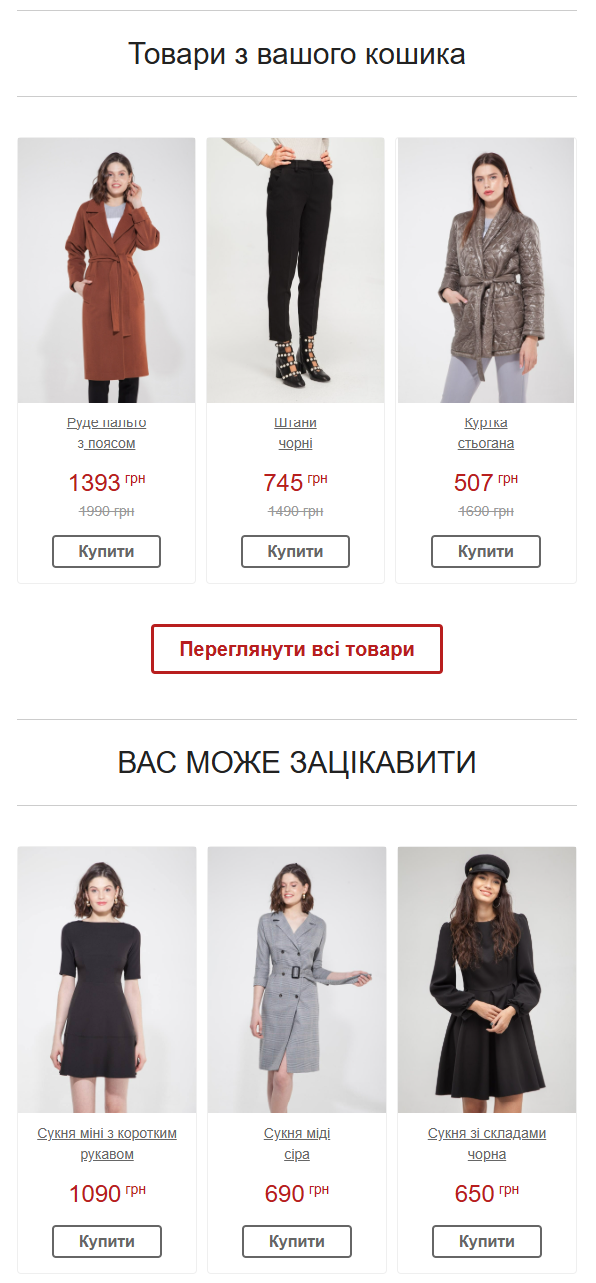Viewport: 596px width, 1283px height.
Task: Click 'Сукня міні з коротким рукавом' link
Action: 107,1144
